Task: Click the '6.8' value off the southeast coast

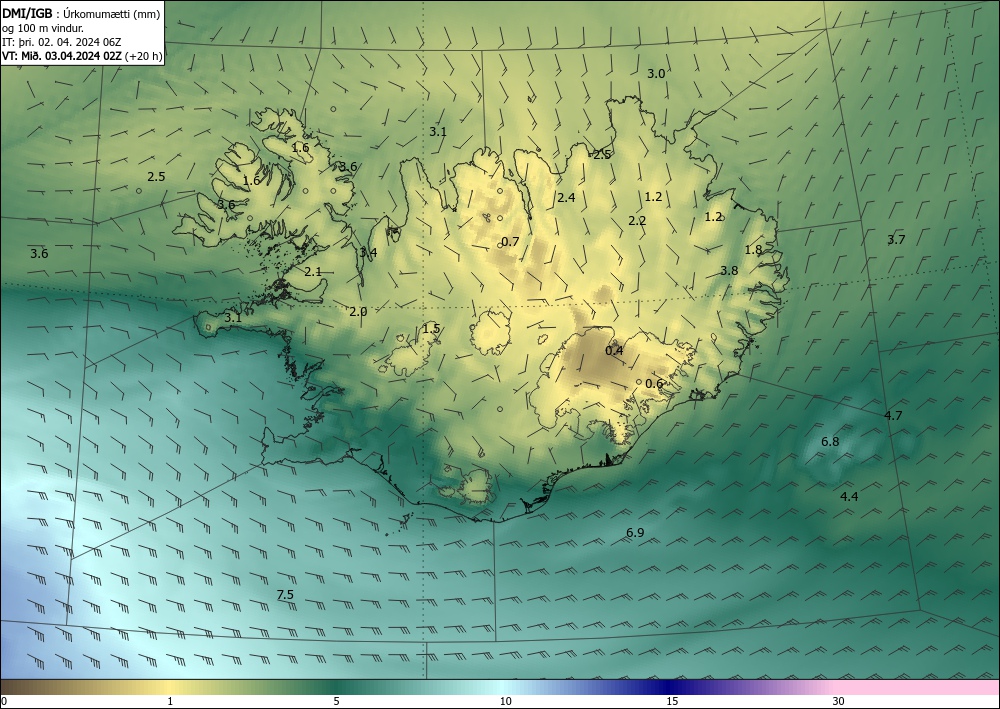Action: [830, 441]
